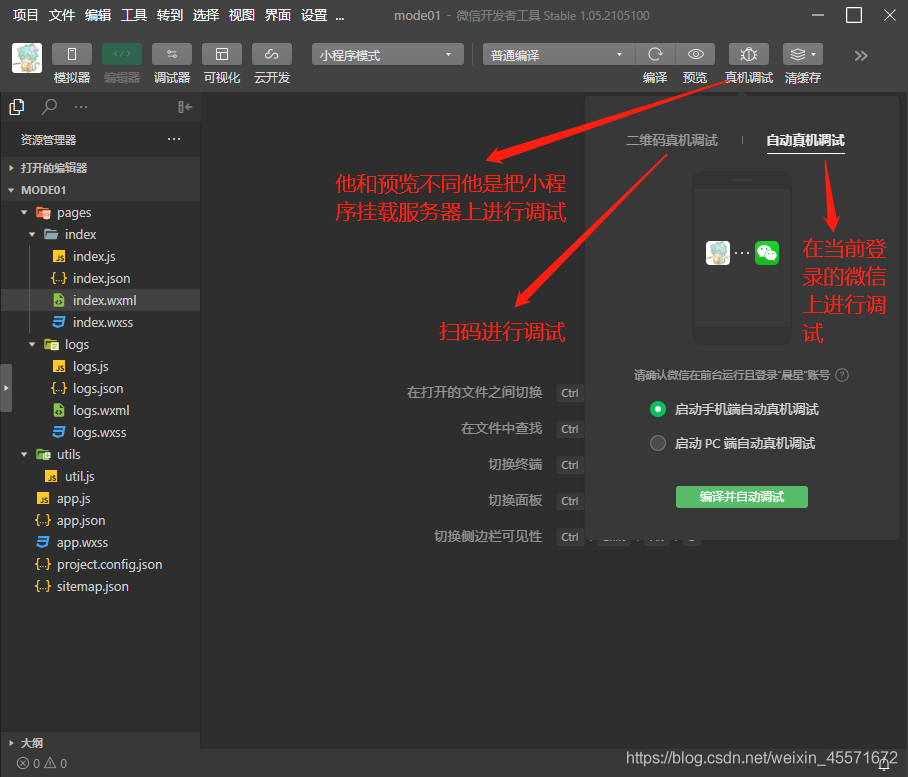Click the 编译 compile icon
The image size is (908, 777).
point(655,54)
